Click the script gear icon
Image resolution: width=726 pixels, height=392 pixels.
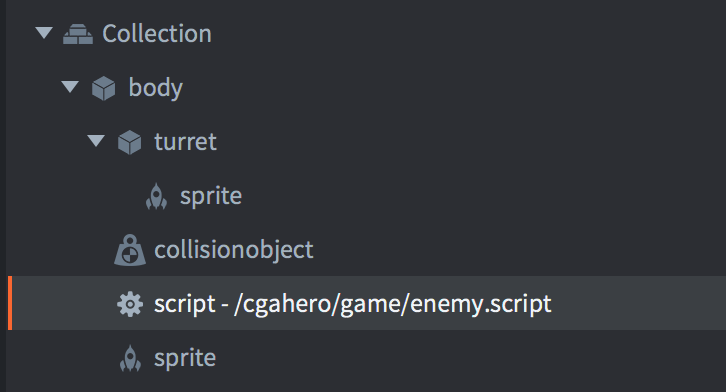click(x=130, y=304)
